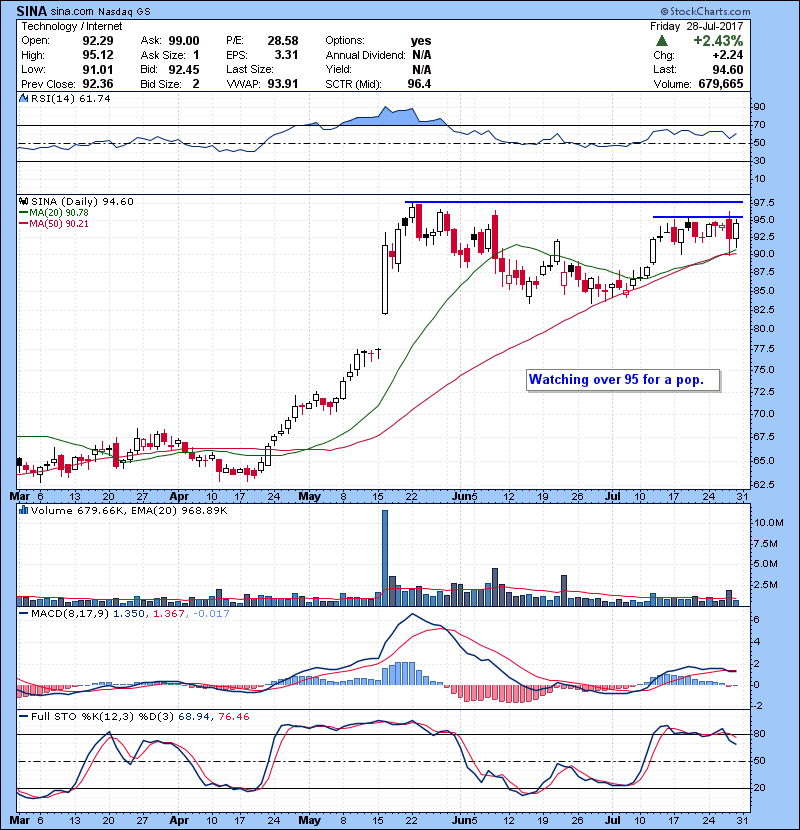The height and width of the screenshot is (830, 800).
Task: Click the Open value 92.29
Action: click(x=97, y=41)
